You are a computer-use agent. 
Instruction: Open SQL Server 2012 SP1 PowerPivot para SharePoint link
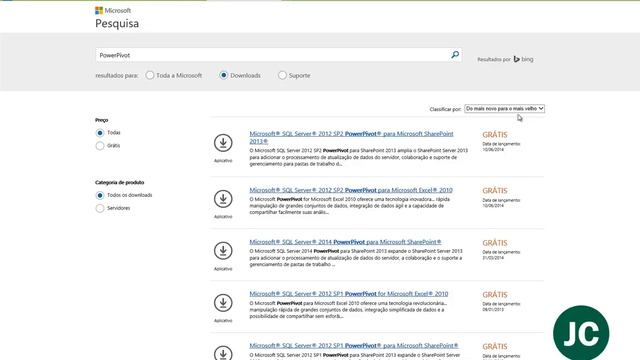coord(354,346)
